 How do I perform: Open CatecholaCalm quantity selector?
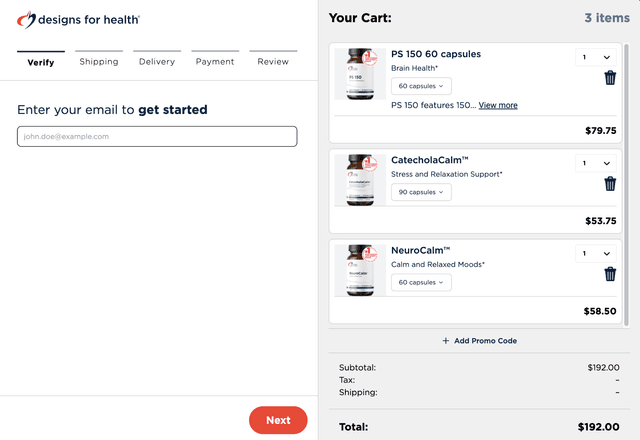click(595, 163)
